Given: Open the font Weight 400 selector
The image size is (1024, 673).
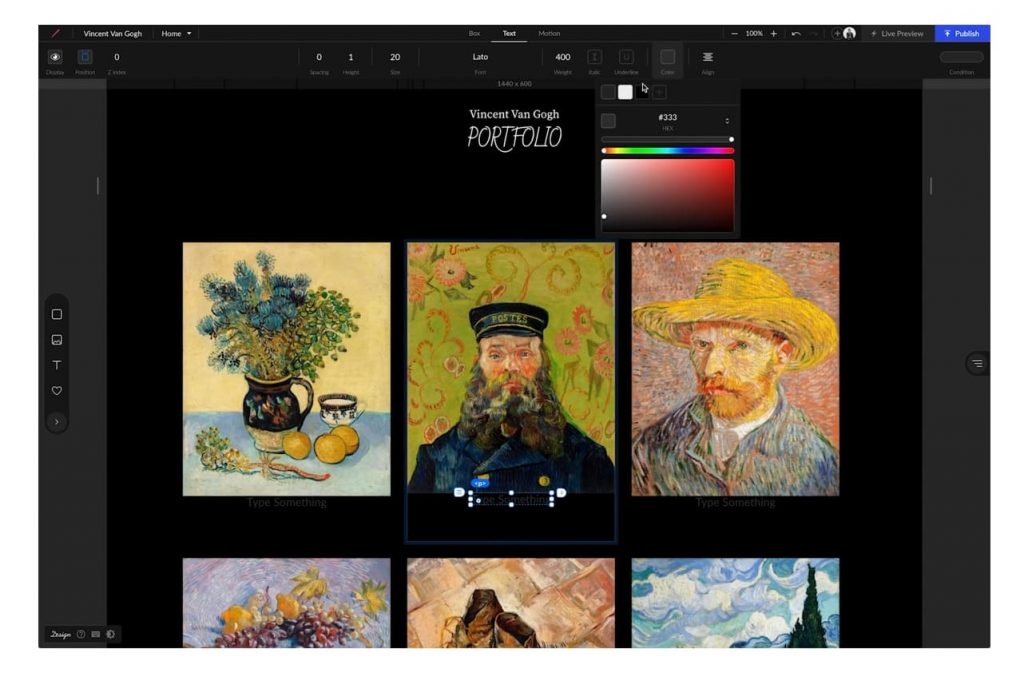Looking at the screenshot, I should point(563,57).
